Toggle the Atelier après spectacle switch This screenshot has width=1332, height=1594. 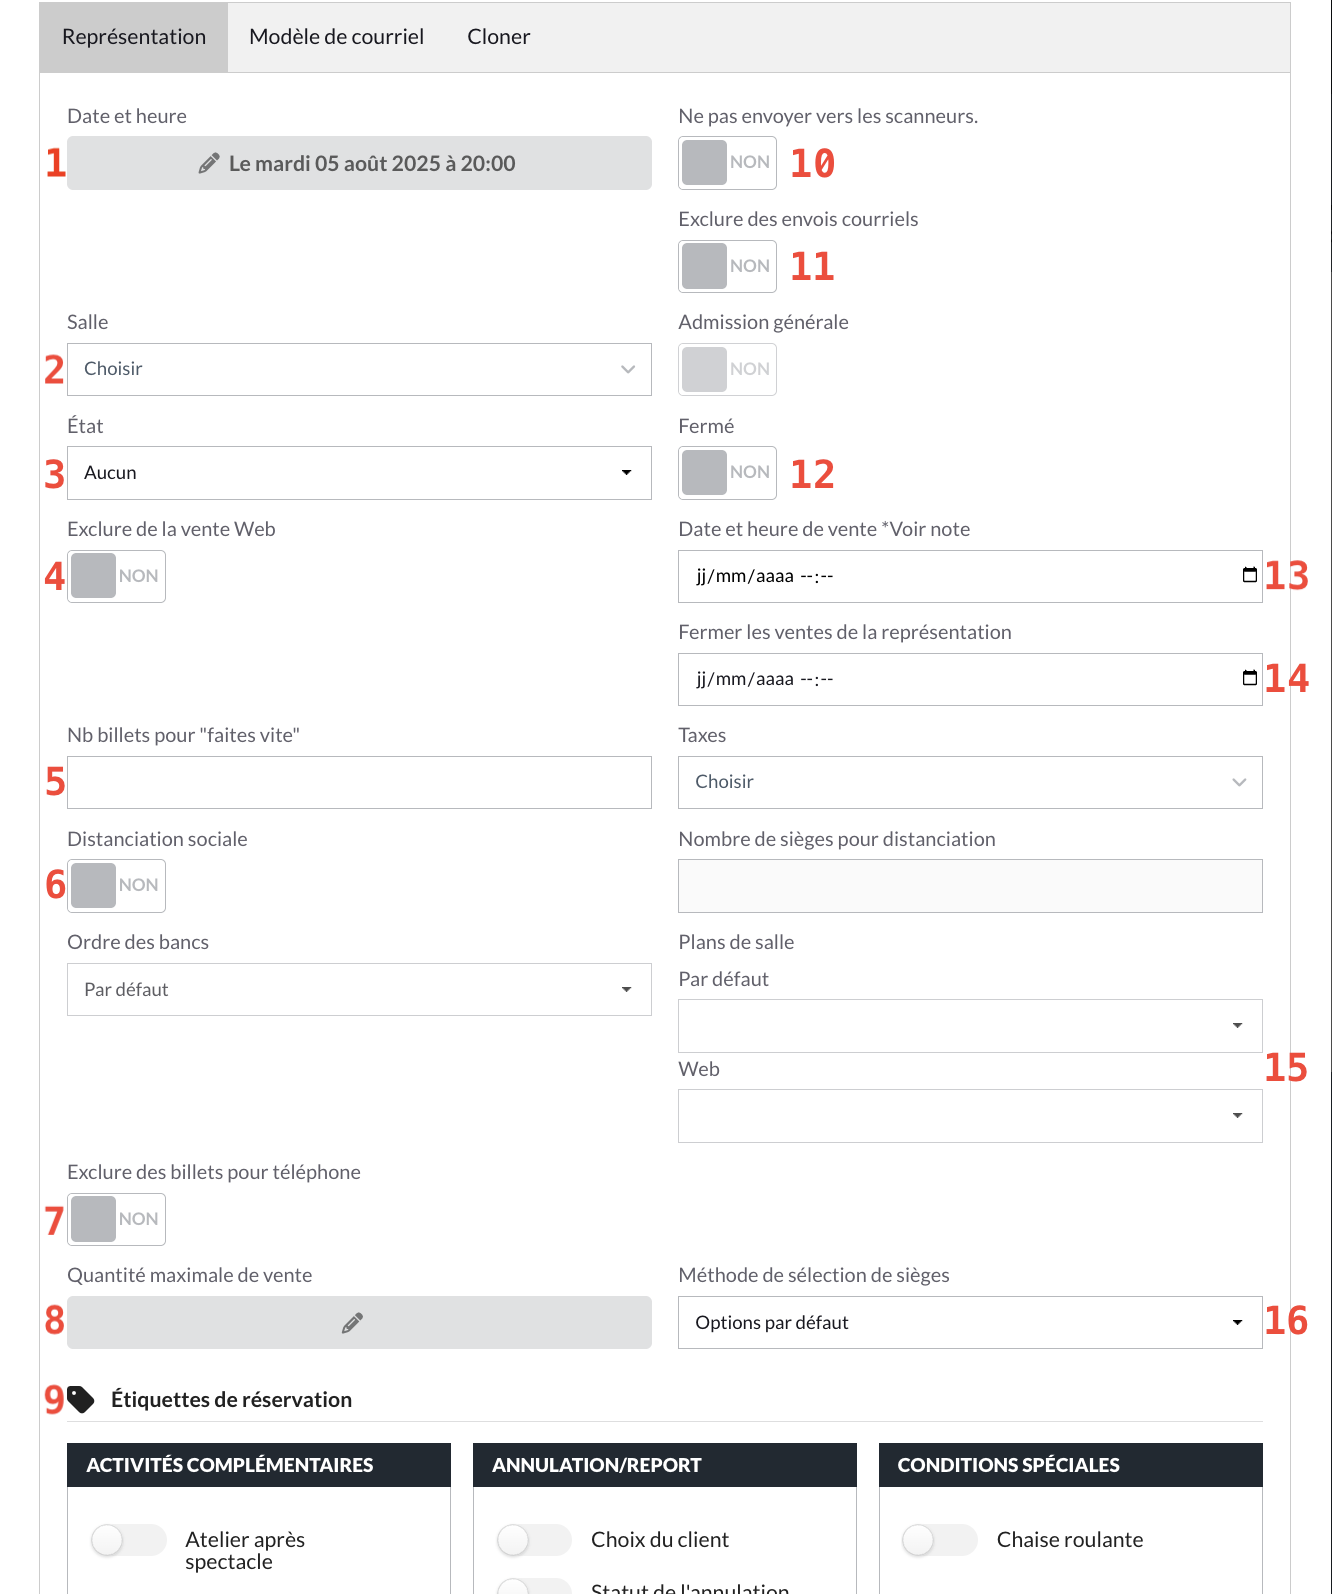(x=128, y=1540)
